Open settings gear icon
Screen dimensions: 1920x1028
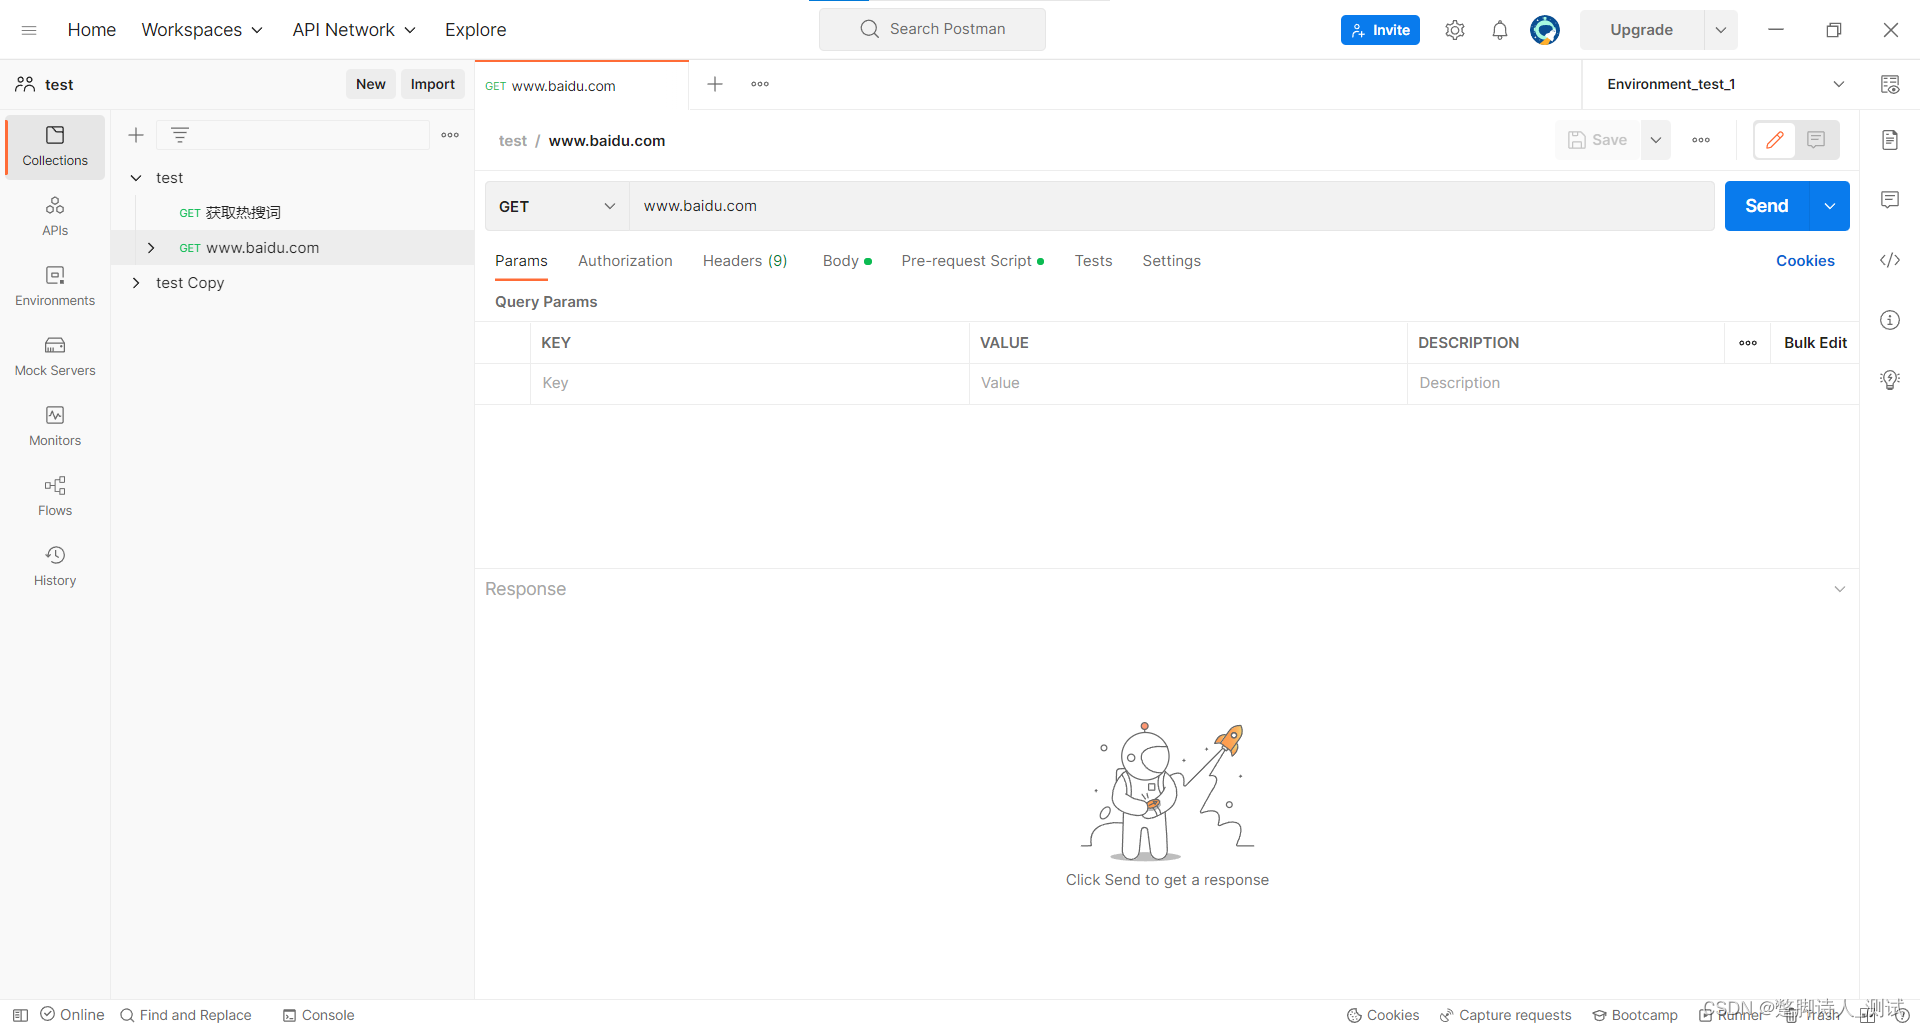pyautogui.click(x=1455, y=30)
